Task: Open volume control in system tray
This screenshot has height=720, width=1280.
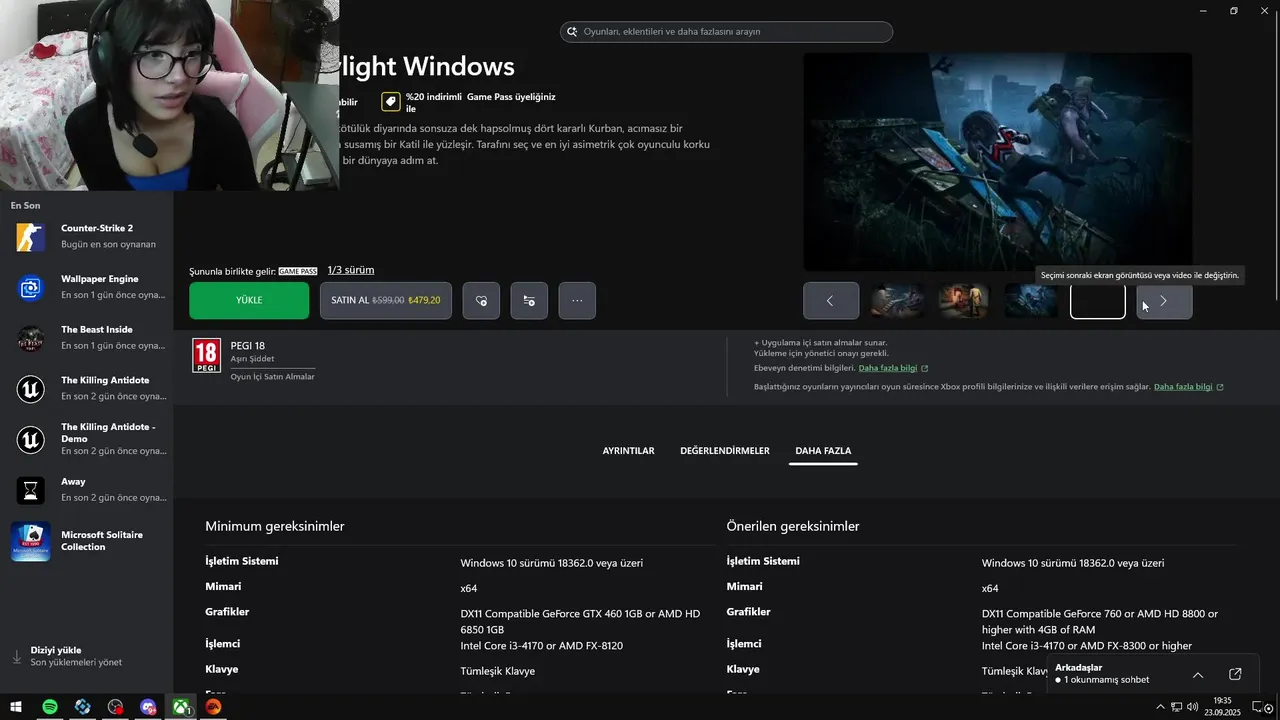Action: pyautogui.click(x=1193, y=707)
